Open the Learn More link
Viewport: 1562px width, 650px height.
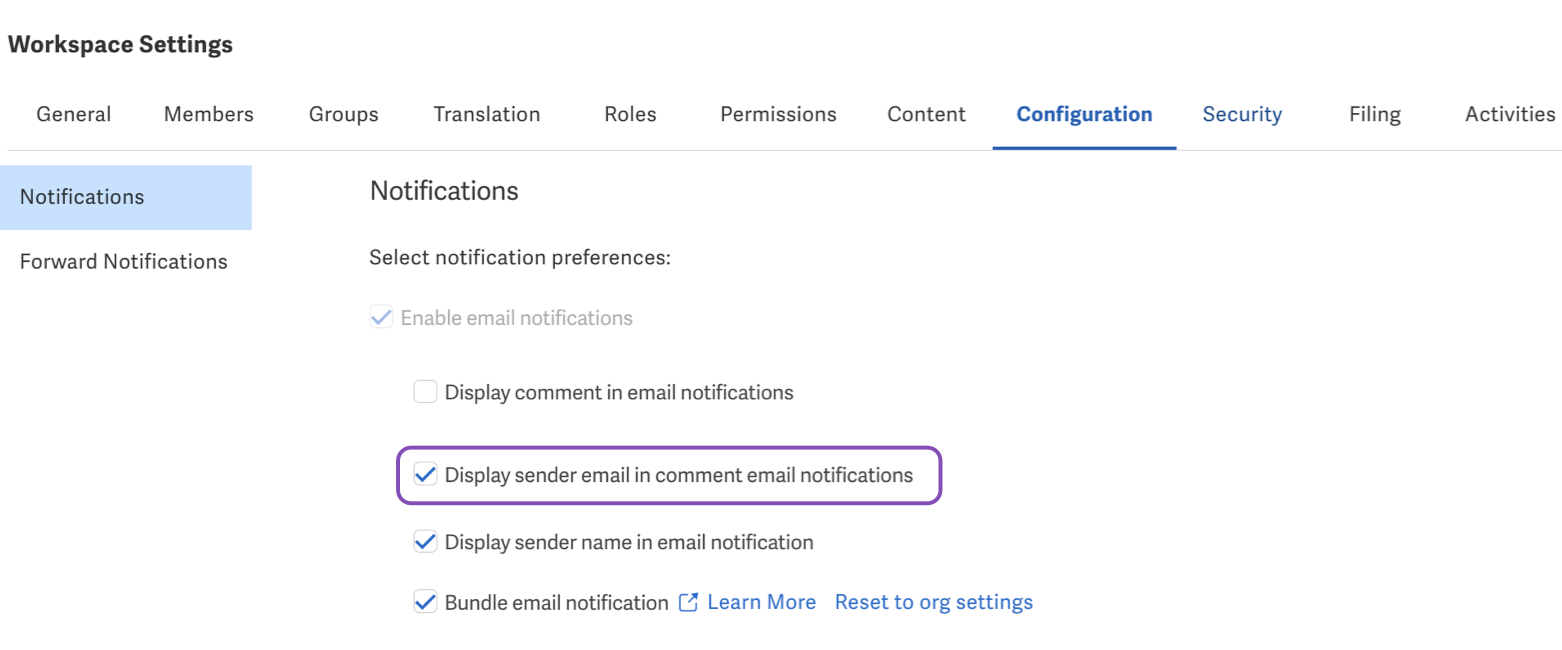(x=761, y=602)
